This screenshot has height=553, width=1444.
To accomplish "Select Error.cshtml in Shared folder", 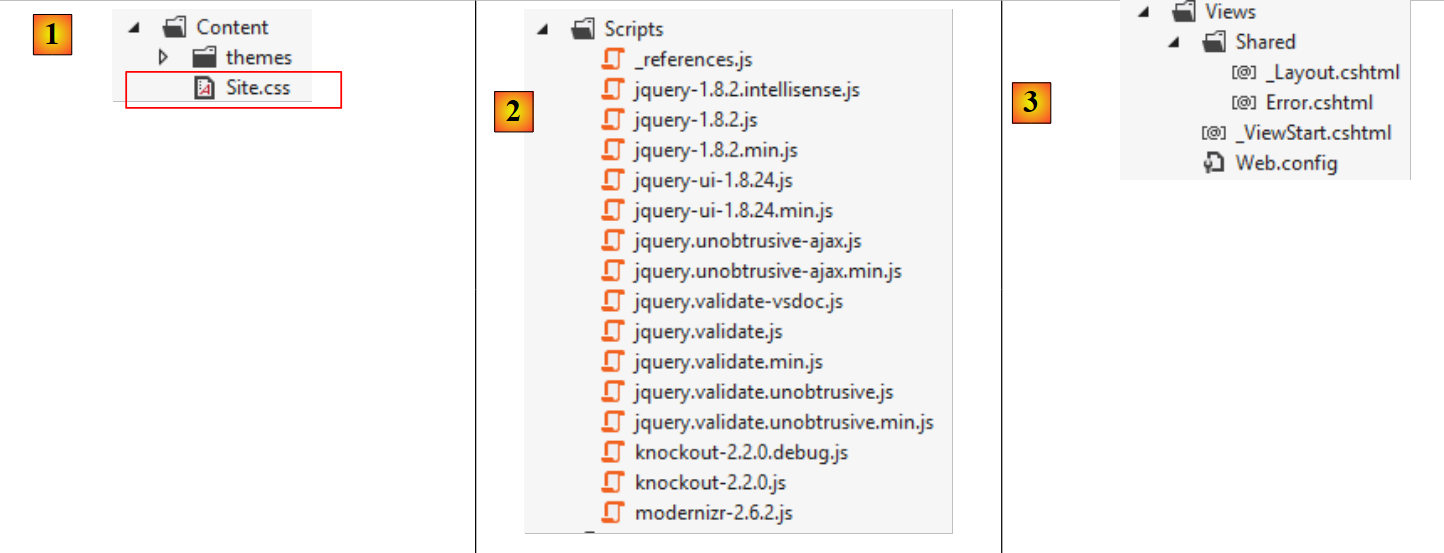I will (x=1318, y=103).
